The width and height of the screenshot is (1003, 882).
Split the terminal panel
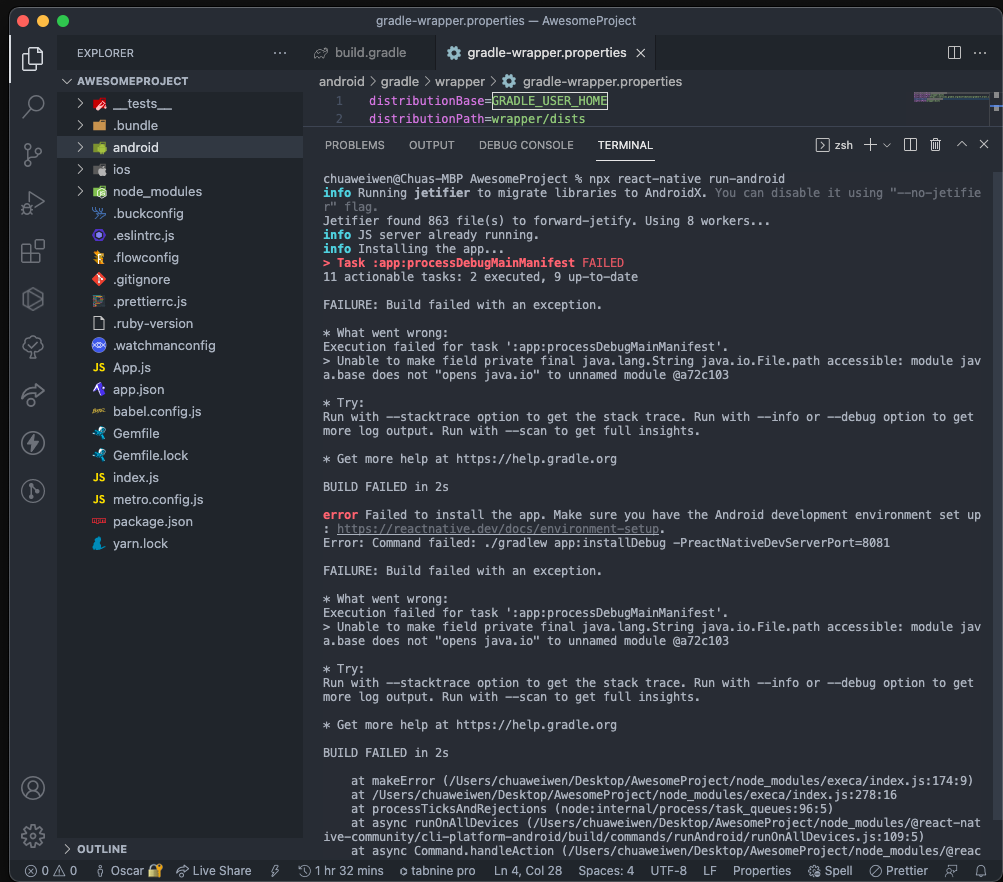pyautogui.click(x=910, y=145)
